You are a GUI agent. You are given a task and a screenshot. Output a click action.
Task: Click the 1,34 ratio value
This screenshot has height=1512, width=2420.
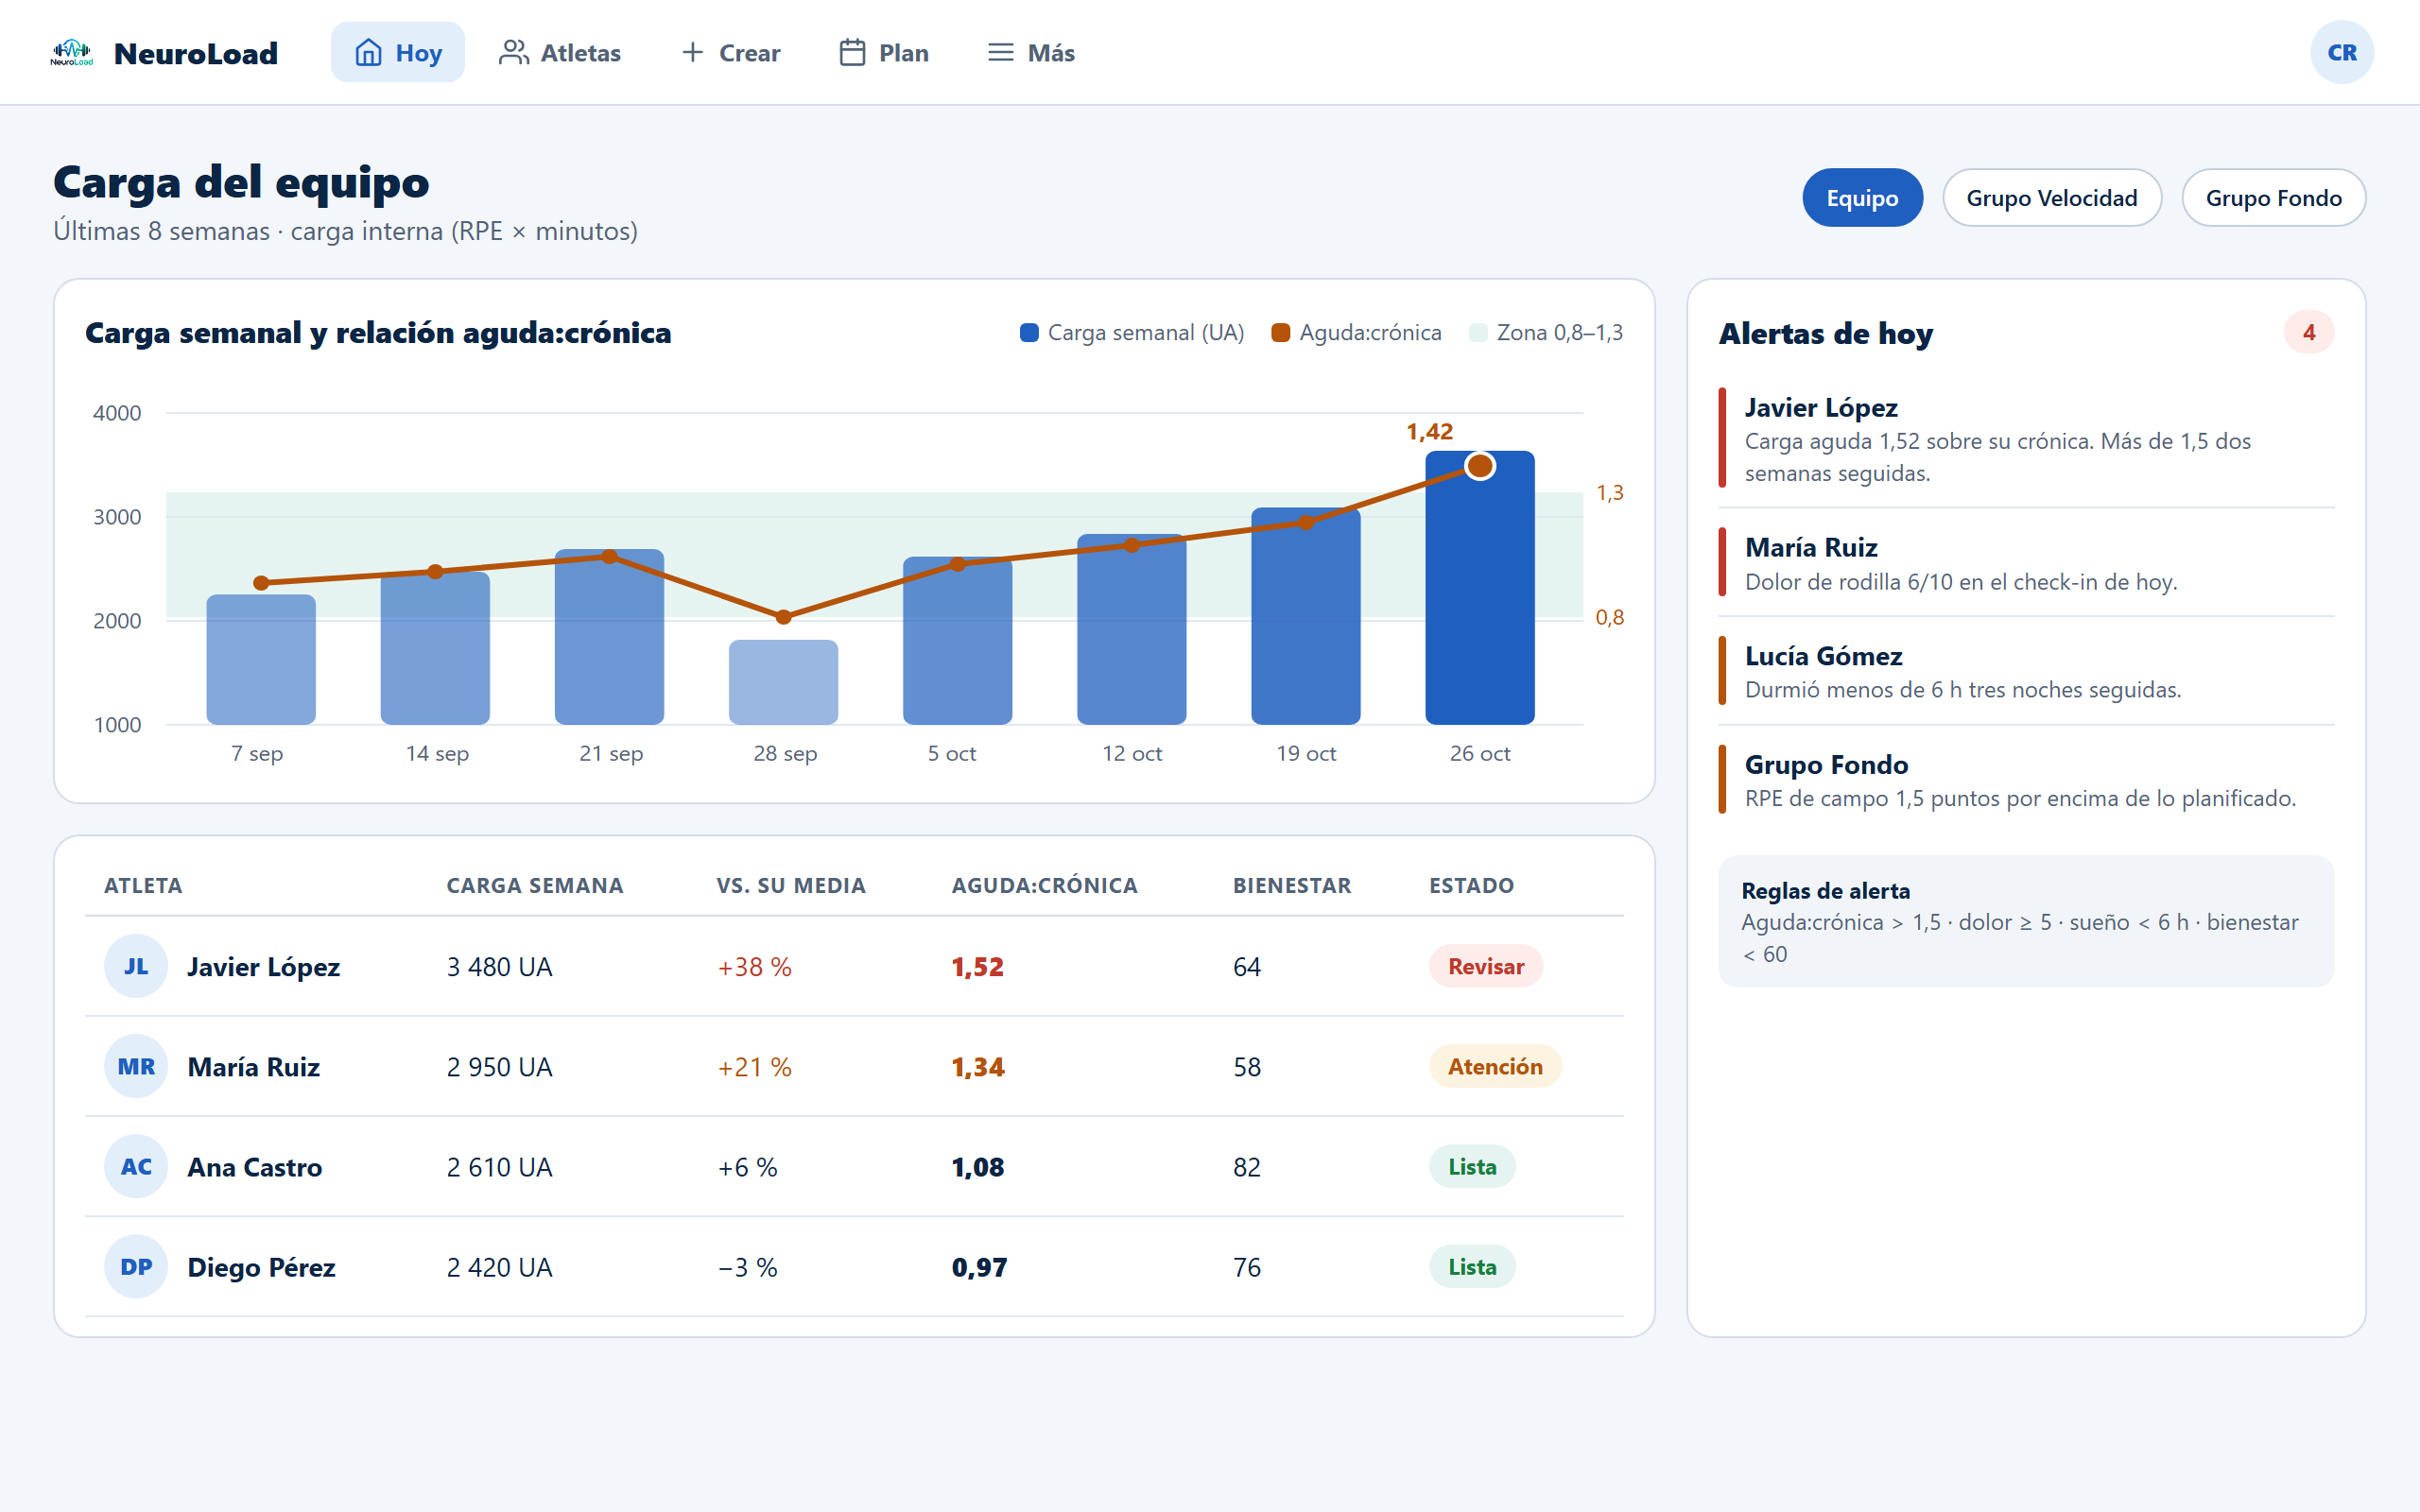(977, 1067)
